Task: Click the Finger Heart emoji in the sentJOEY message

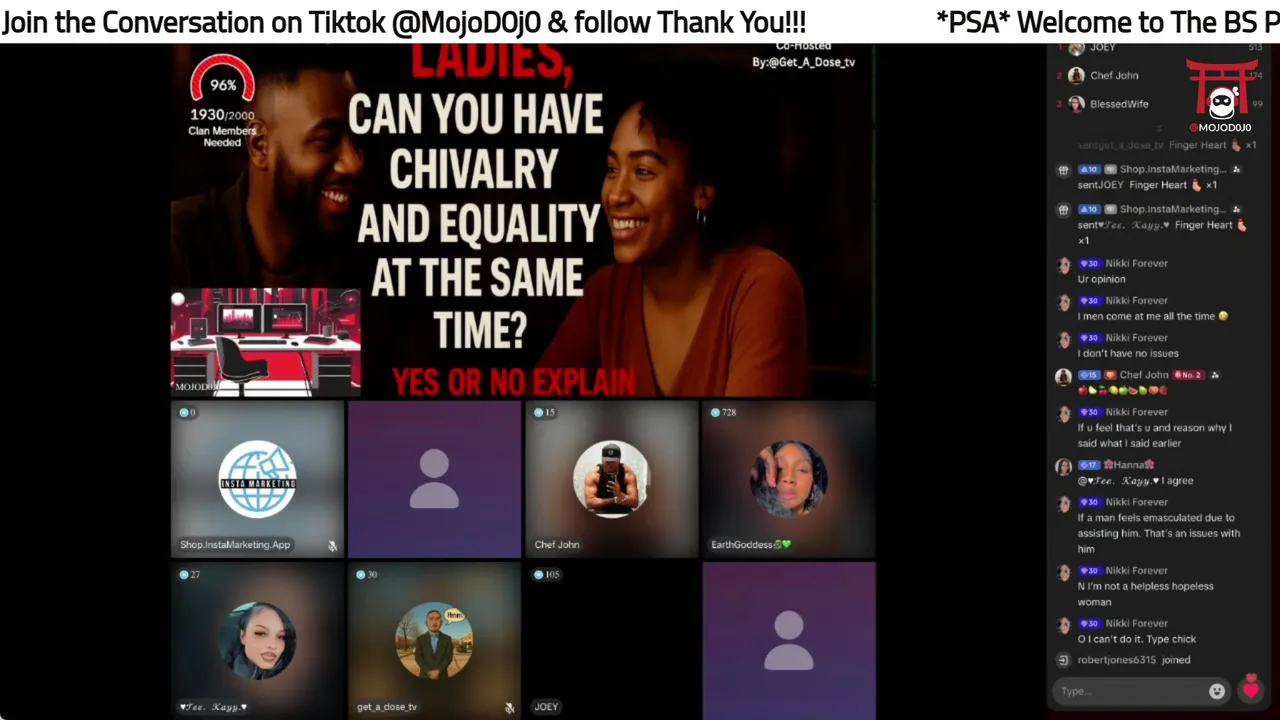Action: coord(1196,185)
